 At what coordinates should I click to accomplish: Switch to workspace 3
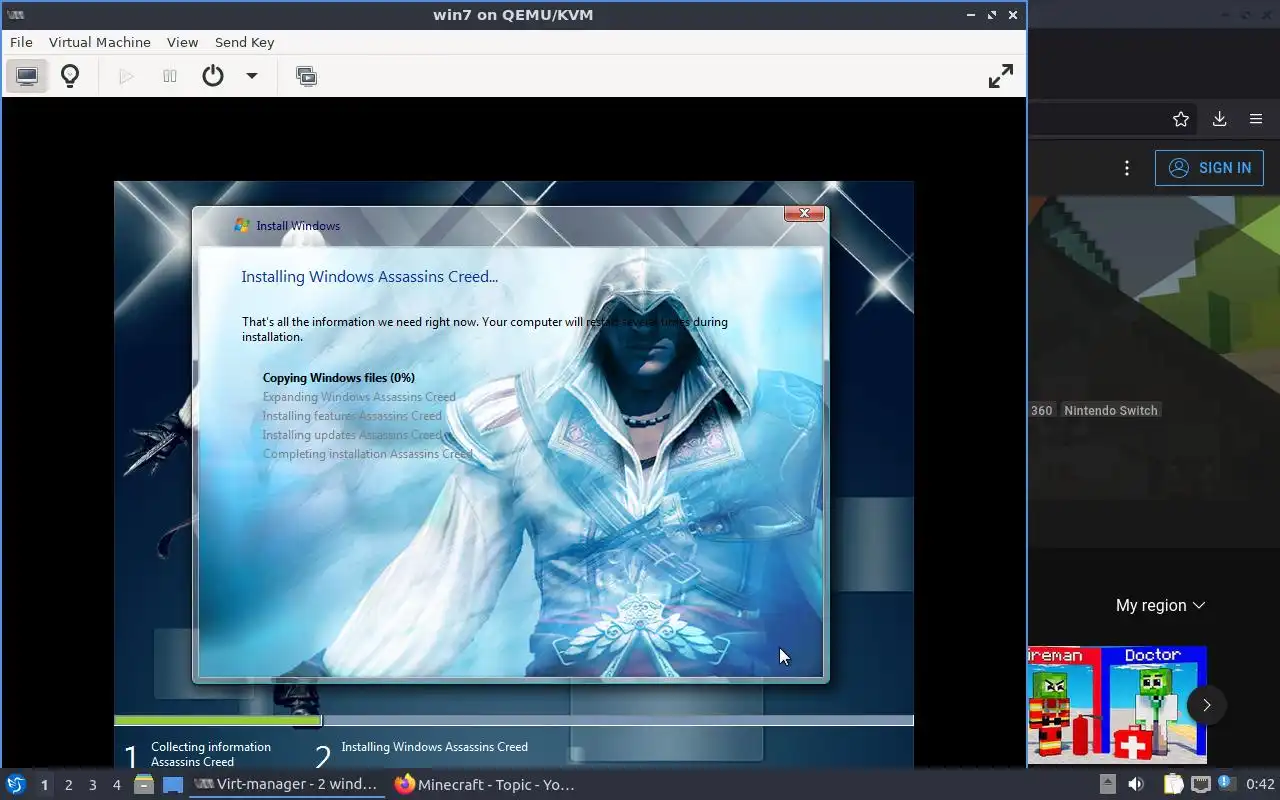pos(93,785)
